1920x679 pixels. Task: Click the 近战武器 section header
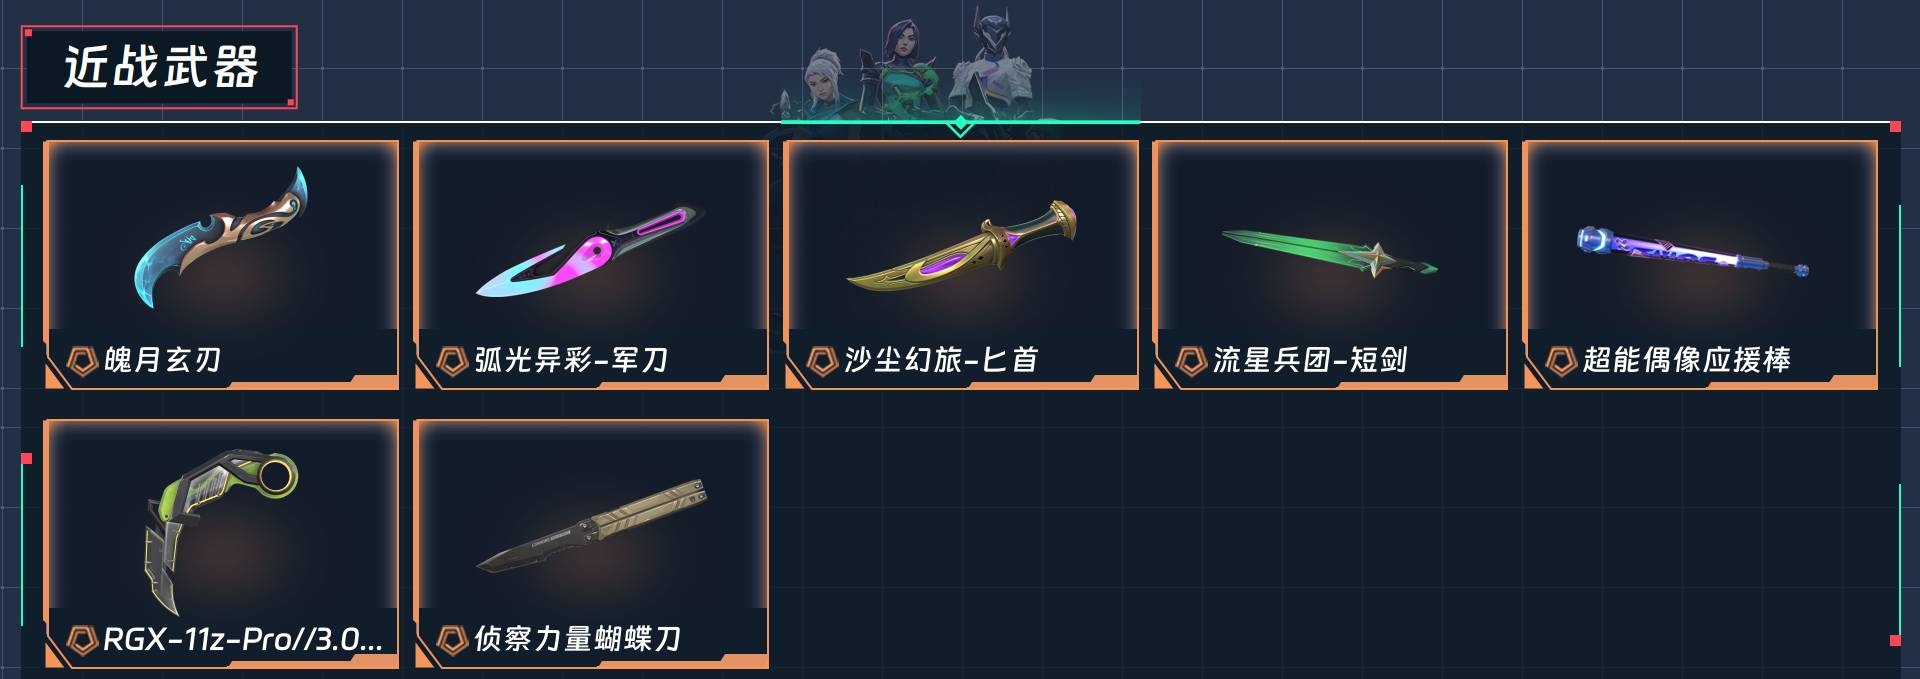[160, 67]
